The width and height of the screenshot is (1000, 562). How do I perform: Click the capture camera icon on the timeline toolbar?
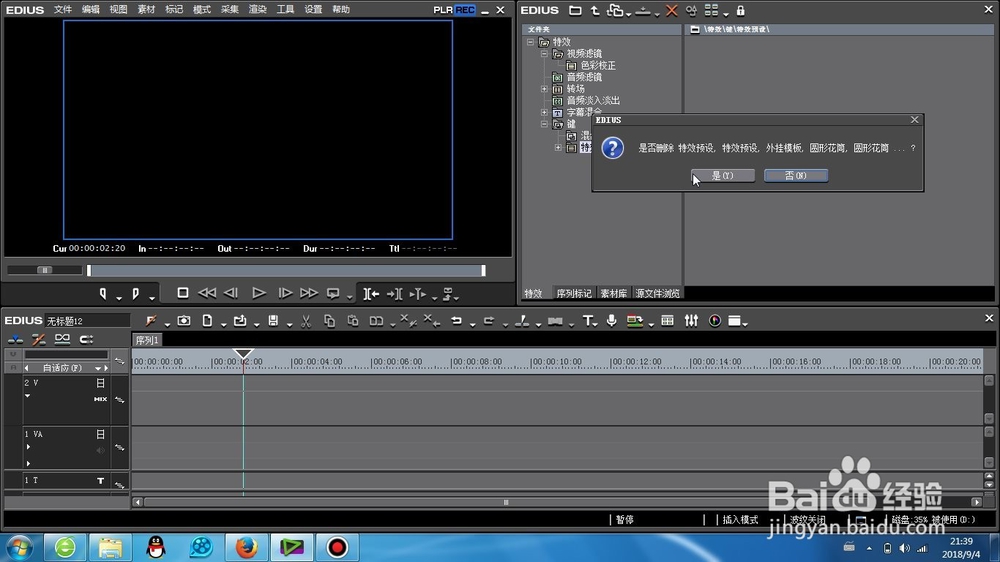[184, 320]
